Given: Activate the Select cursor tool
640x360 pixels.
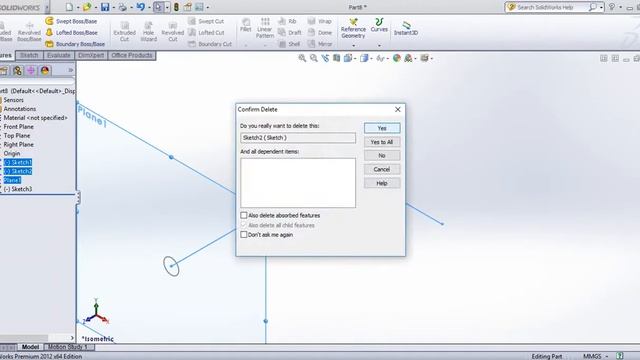Looking at the screenshot, I should 159,7.
